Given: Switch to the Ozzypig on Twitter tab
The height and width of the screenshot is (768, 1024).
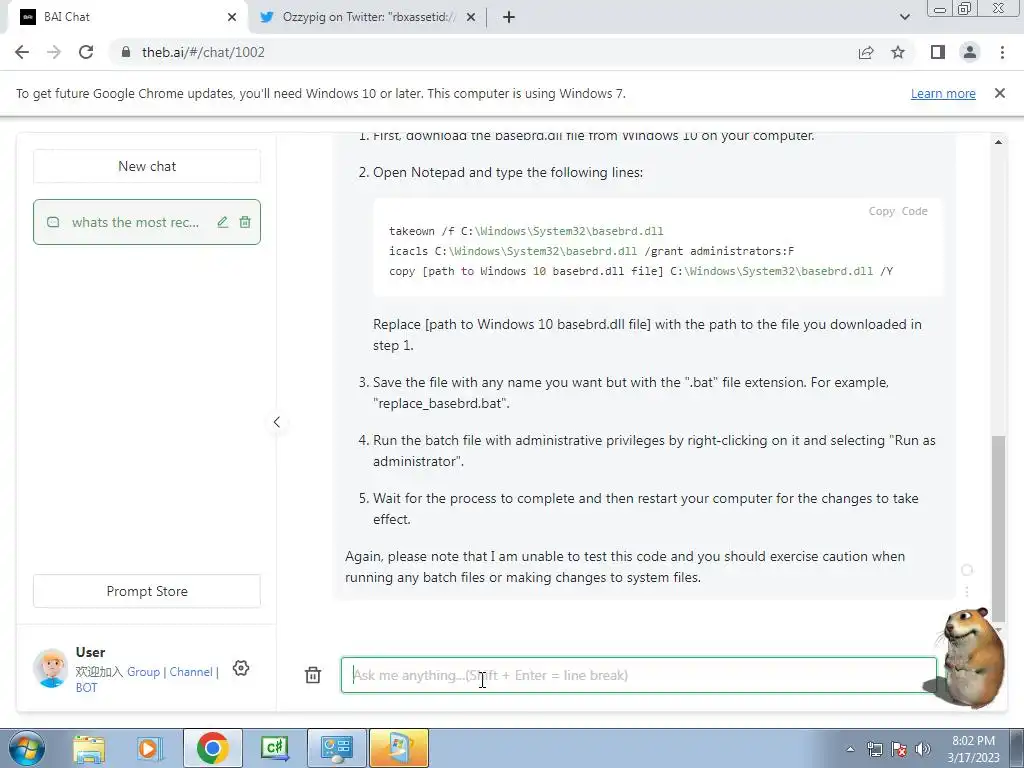Looking at the screenshot, I should tap(368, 17).
